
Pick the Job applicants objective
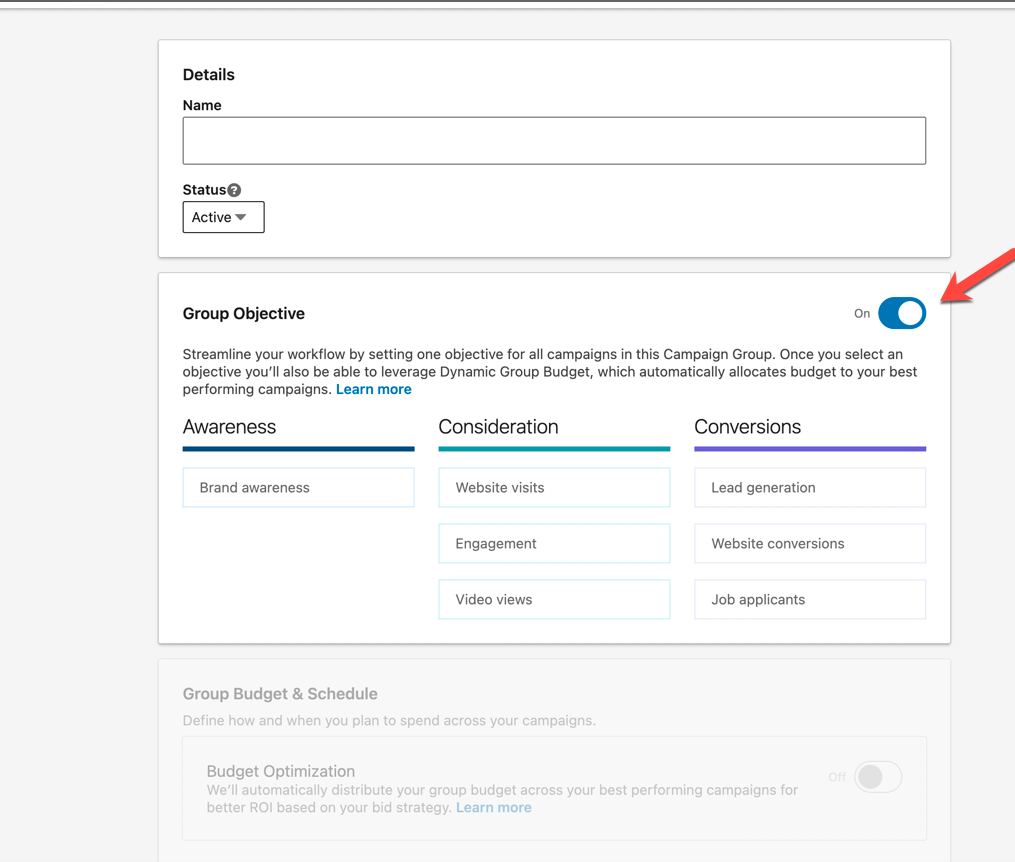810,599
